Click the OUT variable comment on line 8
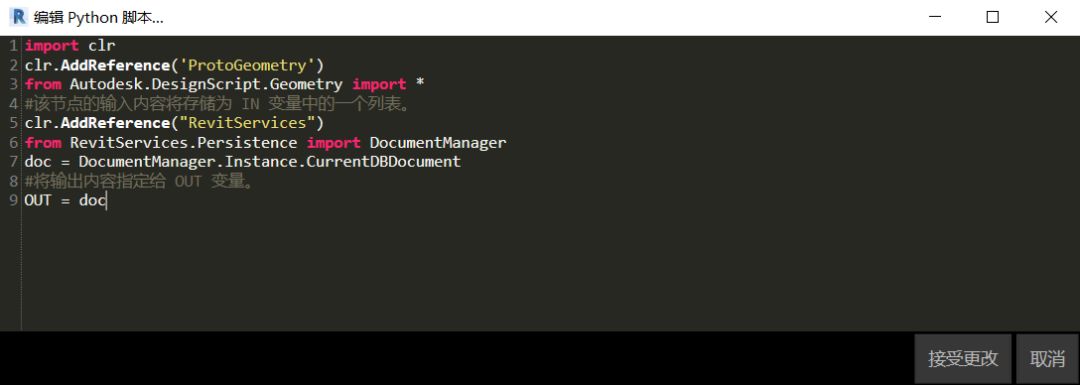 (139, 182)
